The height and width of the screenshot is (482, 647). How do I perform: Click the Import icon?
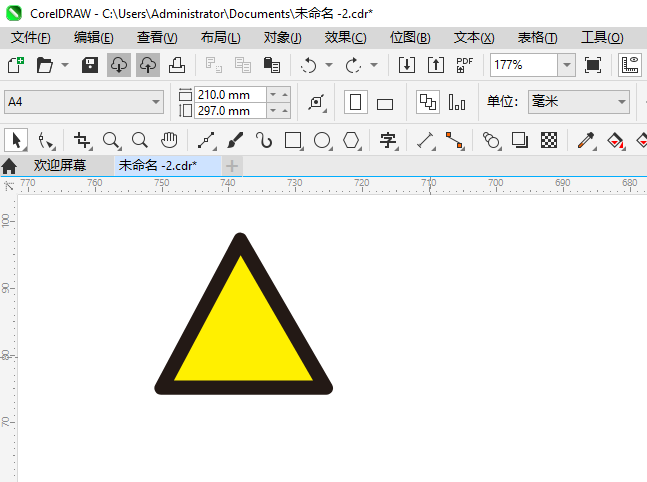coord(407,65)
